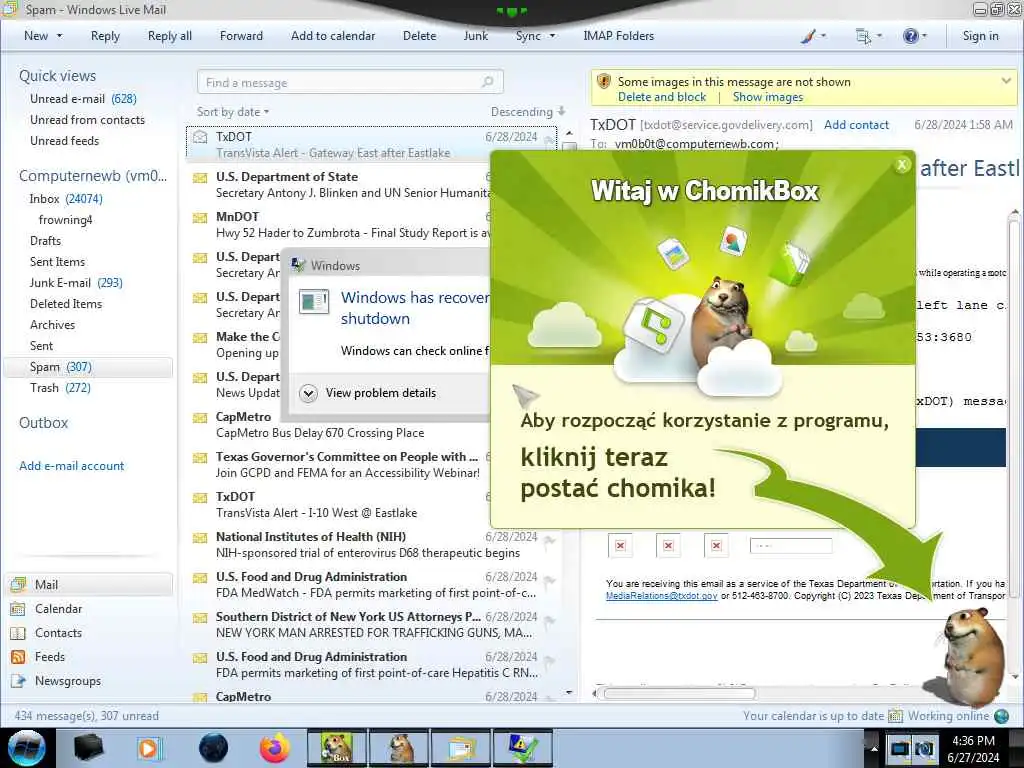Click the Sign in button
1024x768 pixels.
pos(980,37)
